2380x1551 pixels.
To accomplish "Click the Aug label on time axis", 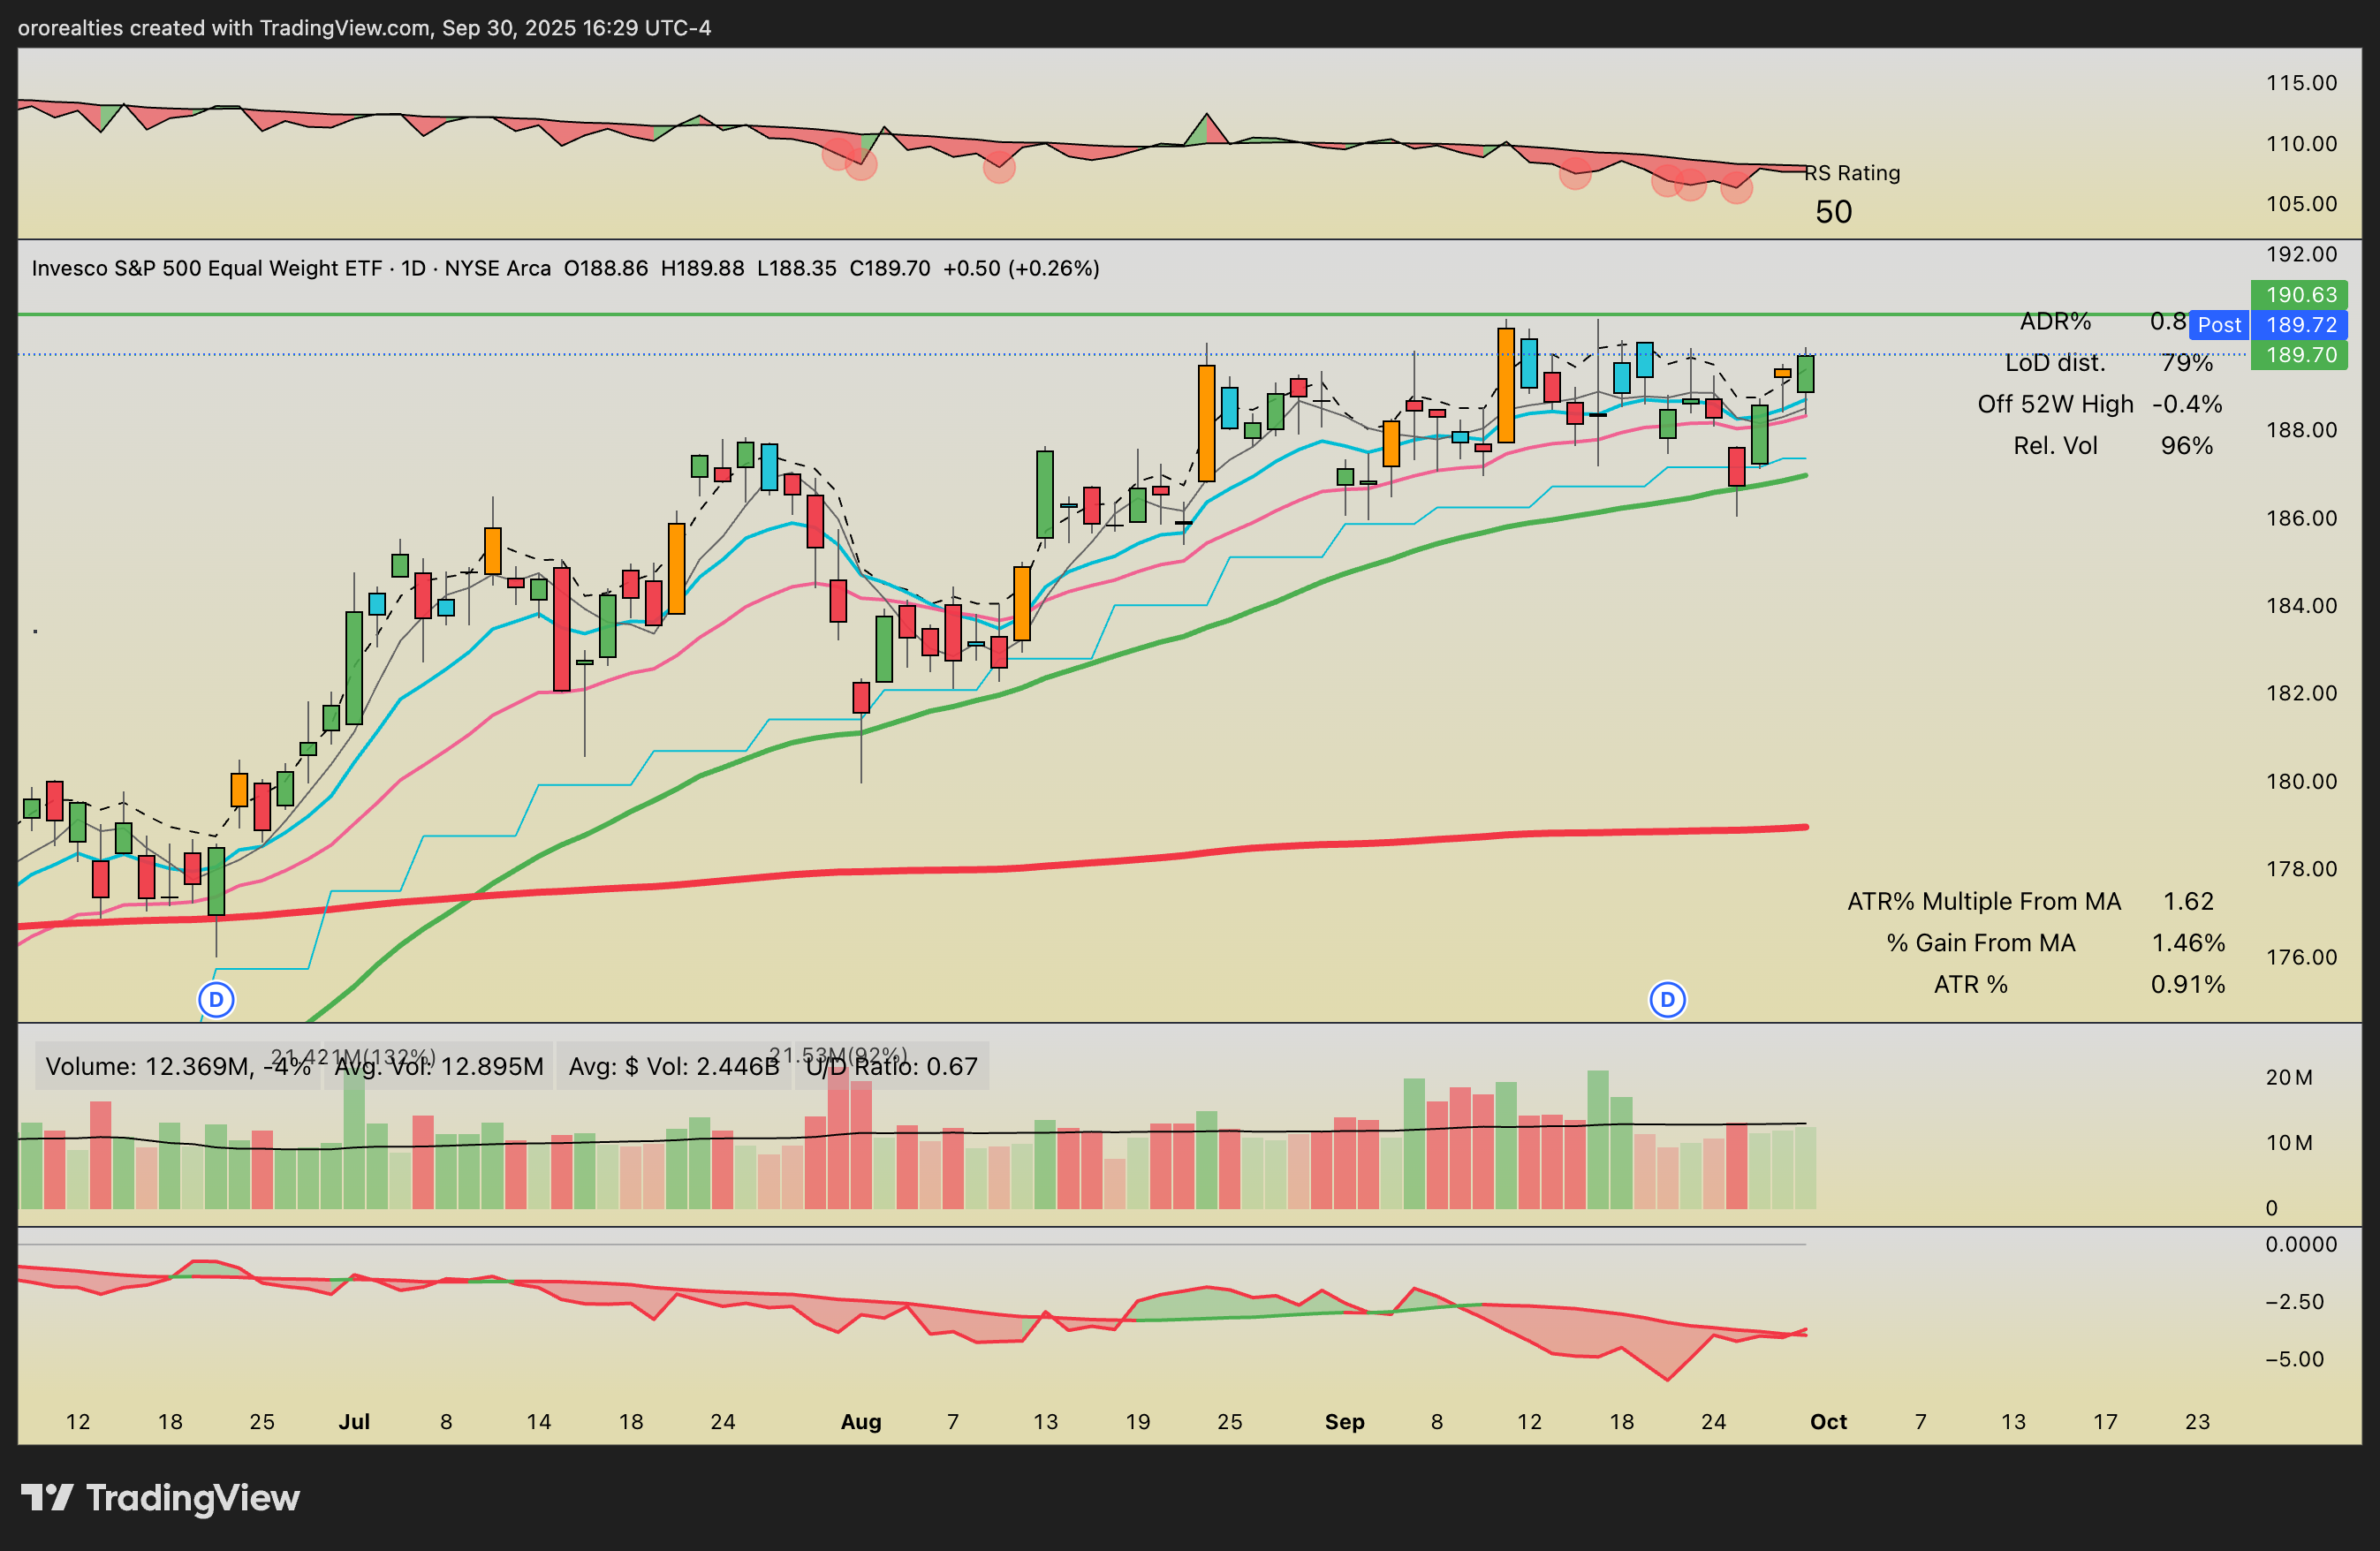I will pyautogui.click(x=860, y=1421).
